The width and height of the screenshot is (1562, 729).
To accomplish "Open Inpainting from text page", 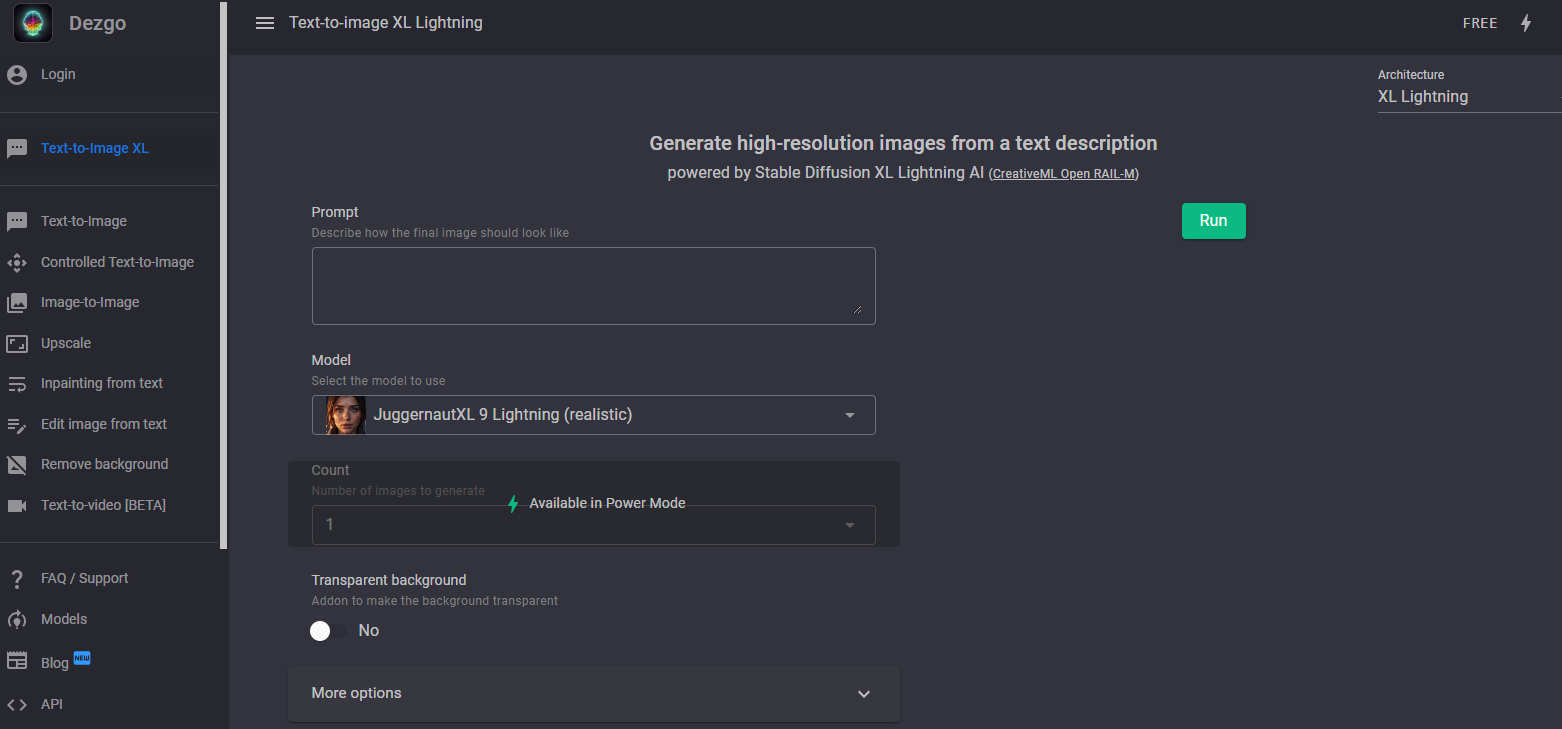I will [102, 383].
